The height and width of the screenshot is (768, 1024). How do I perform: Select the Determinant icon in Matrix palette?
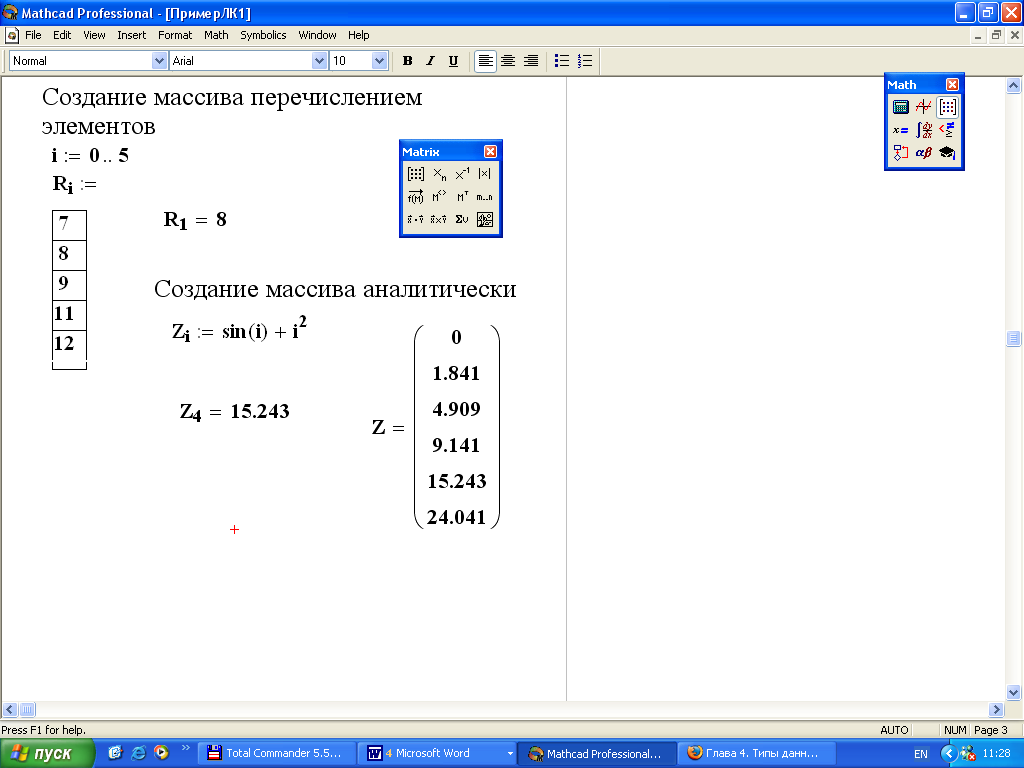[485, 174]
